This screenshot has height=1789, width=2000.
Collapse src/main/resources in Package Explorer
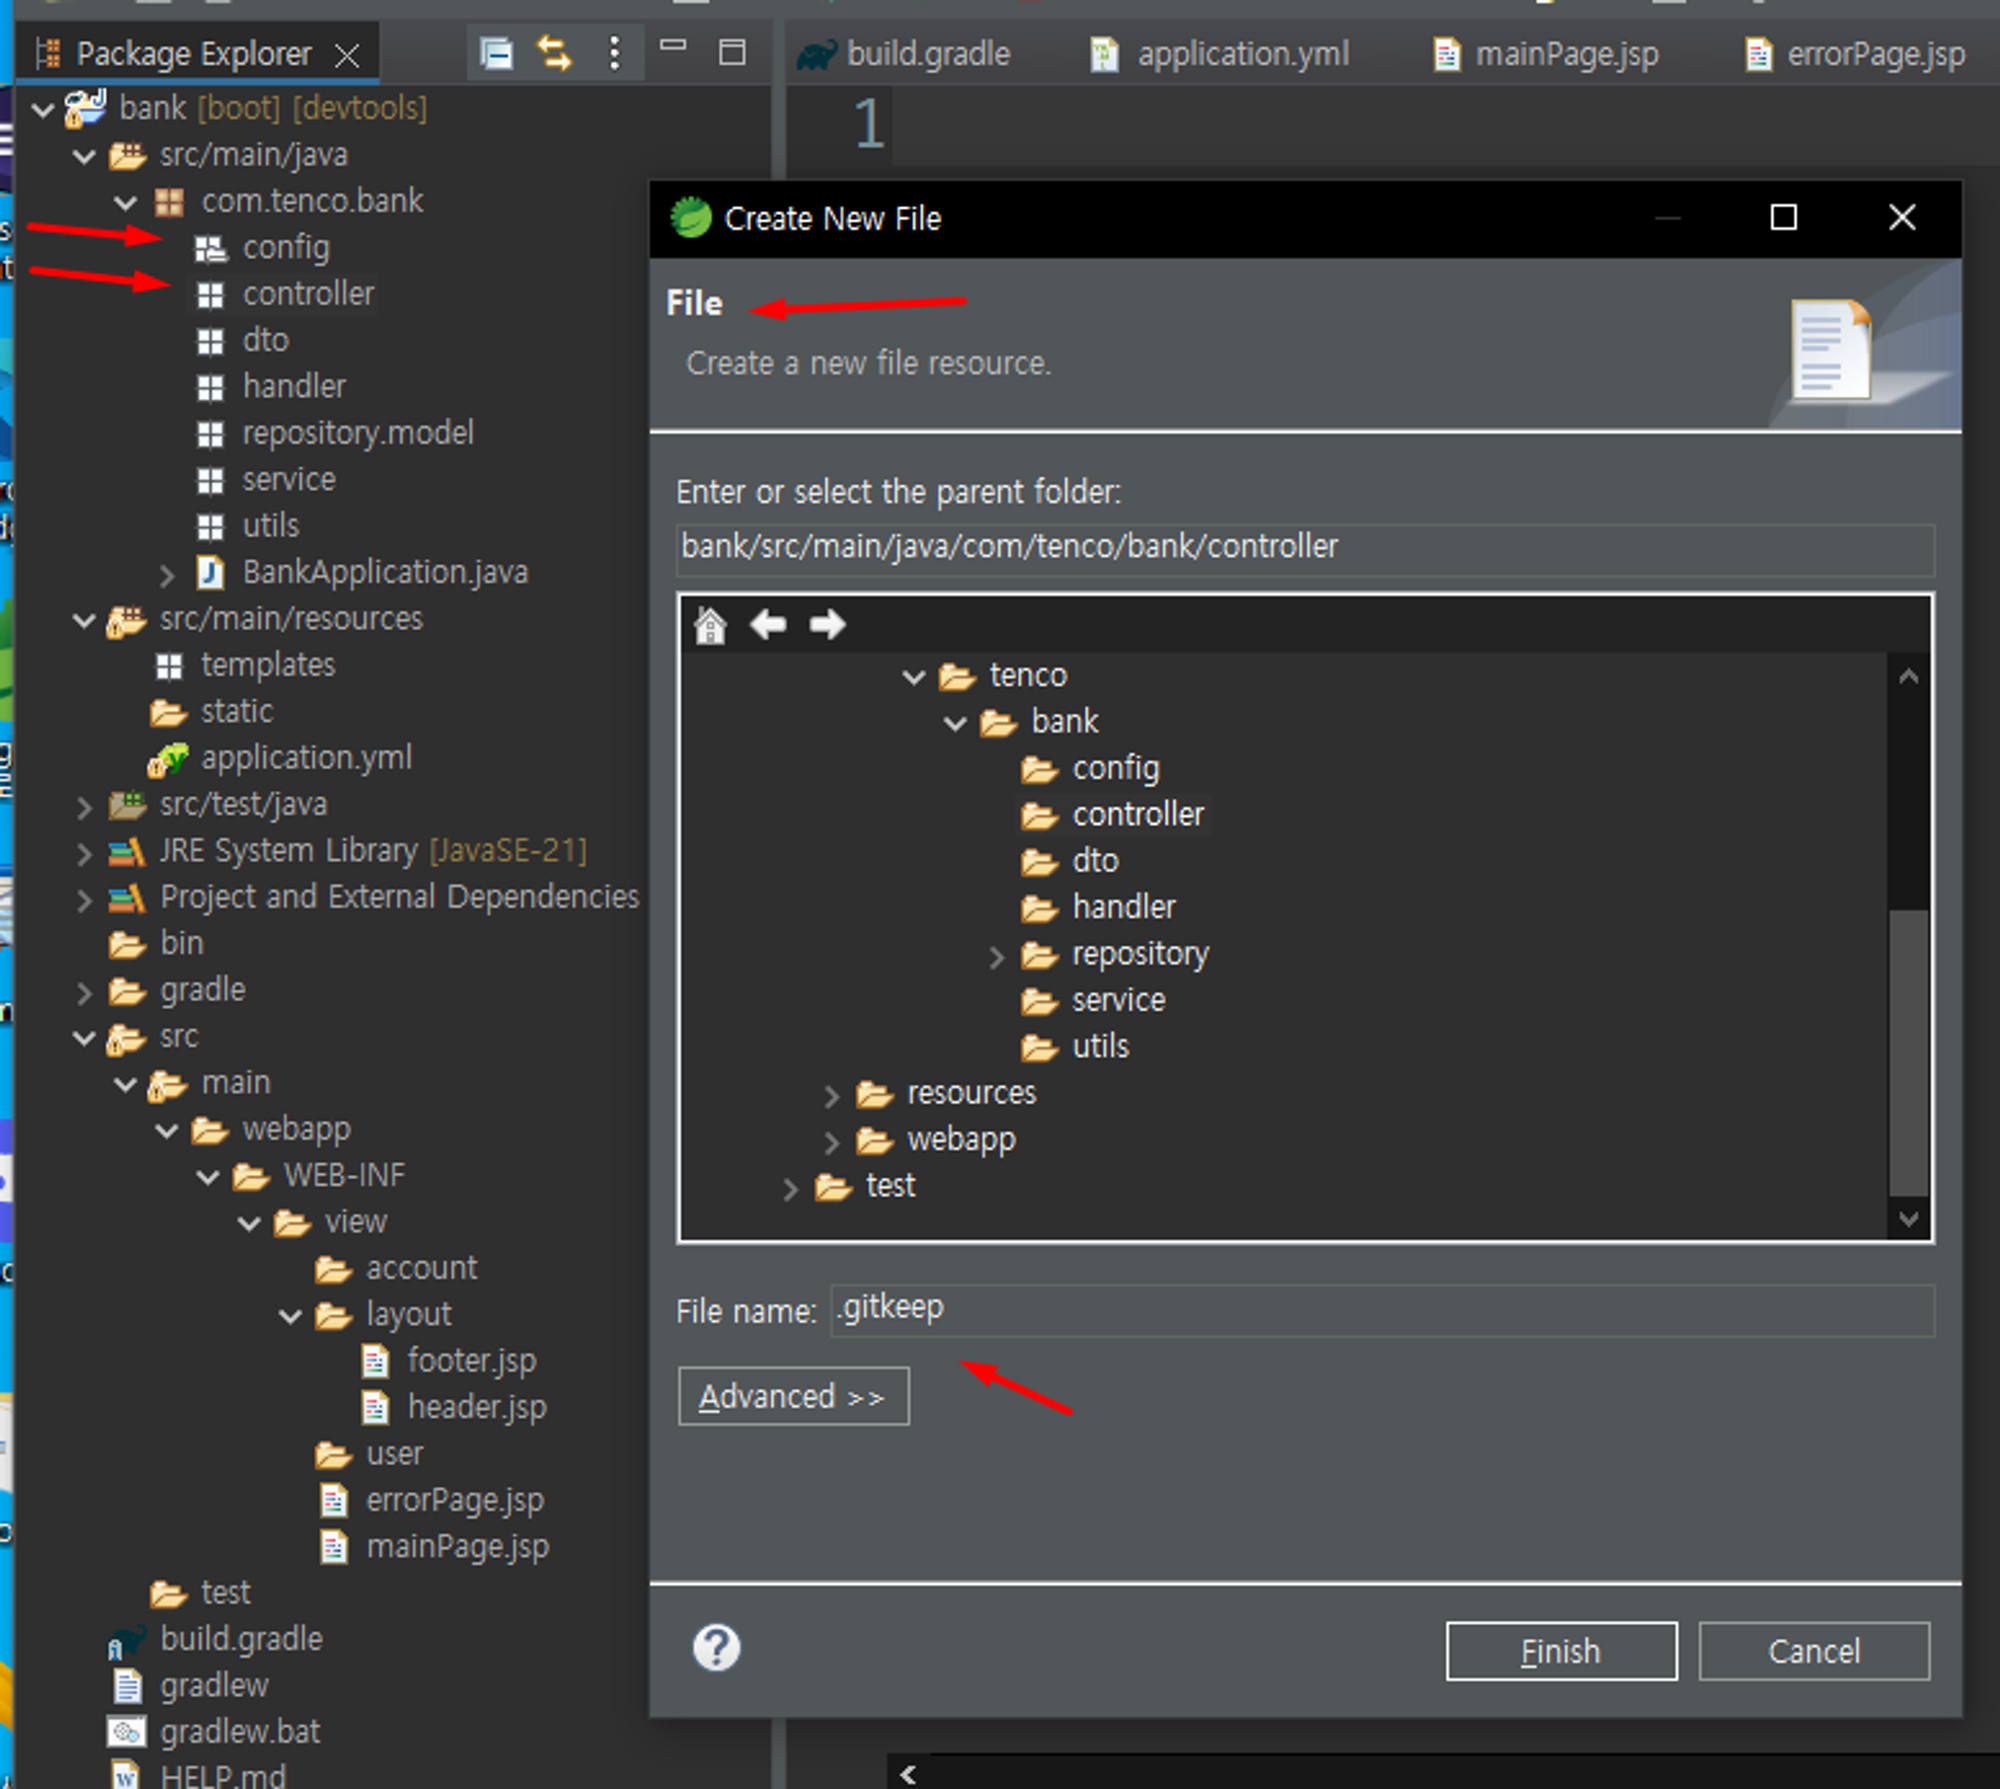pyautogui.click(x=84, y=621)
